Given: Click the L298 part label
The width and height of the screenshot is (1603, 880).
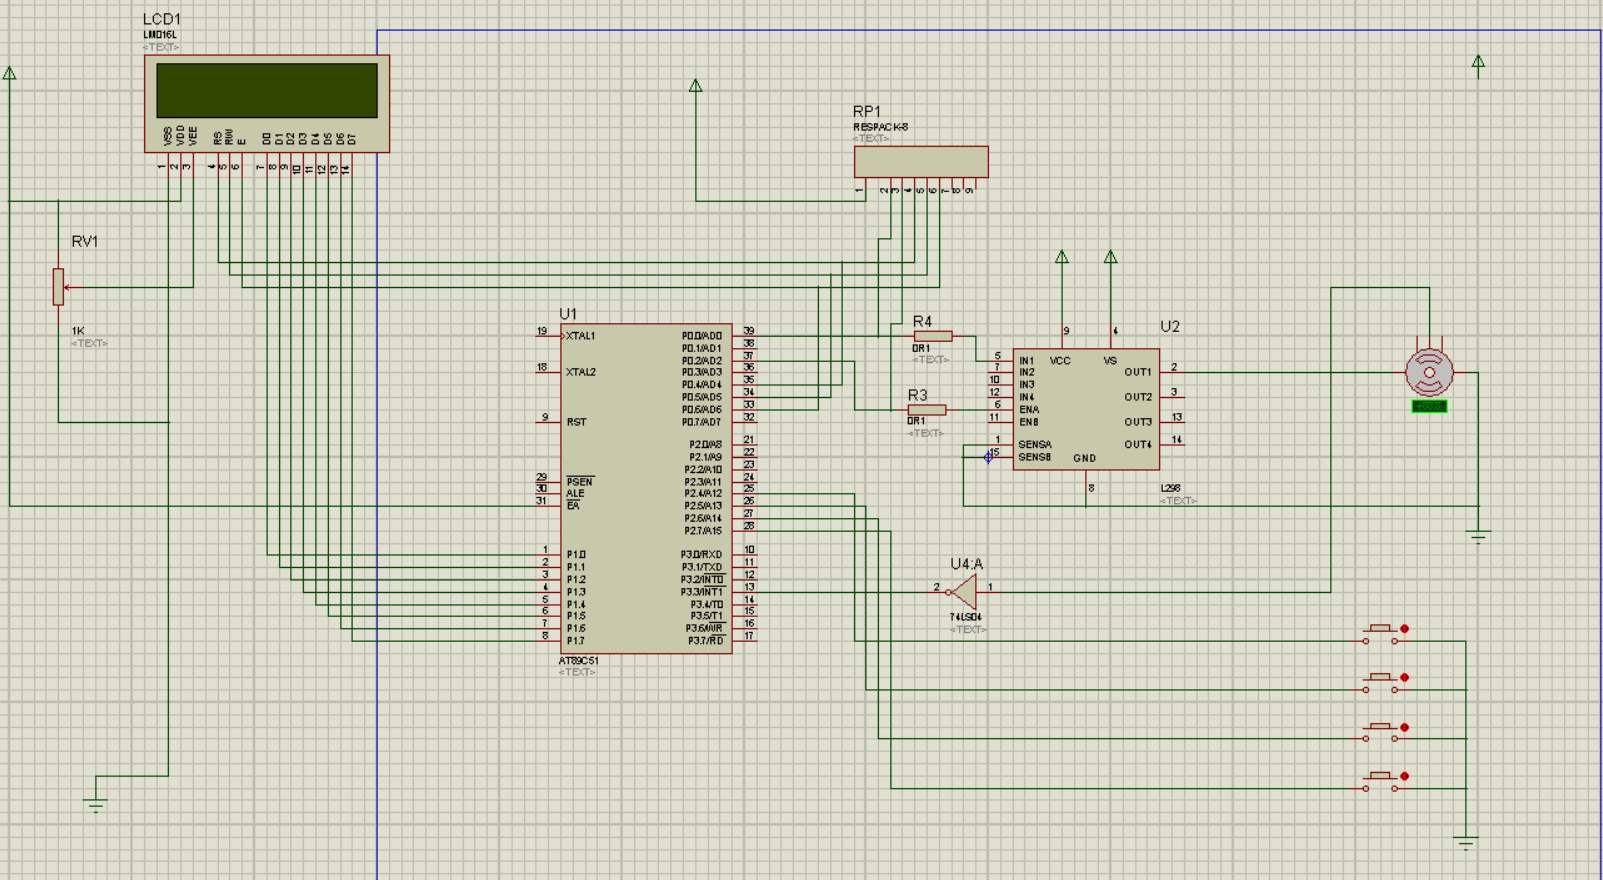Looking at the screenshot, I should pyautogui.click(x=1171, y=488).
